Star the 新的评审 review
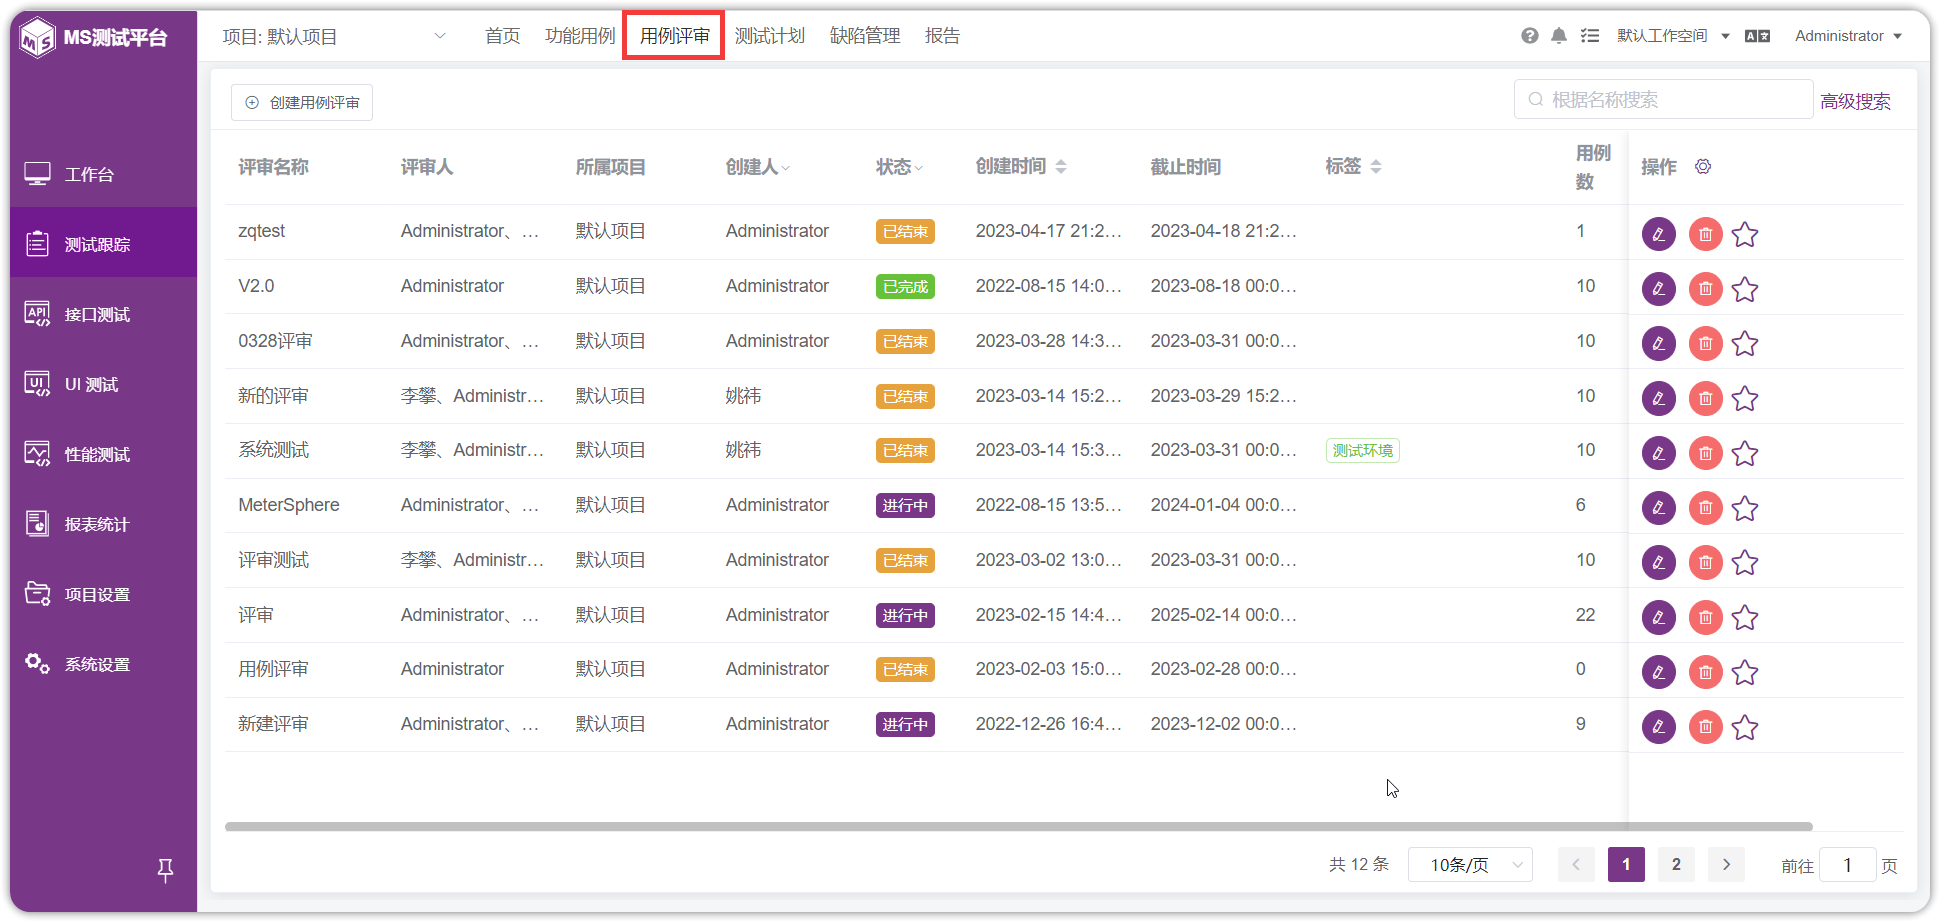 1745,398
